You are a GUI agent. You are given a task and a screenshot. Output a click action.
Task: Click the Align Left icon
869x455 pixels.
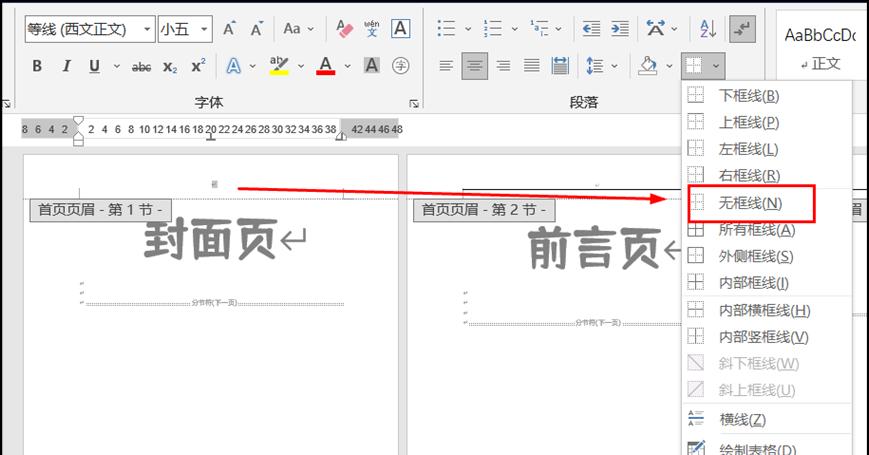pyautogui.click(x=446, y=66)
